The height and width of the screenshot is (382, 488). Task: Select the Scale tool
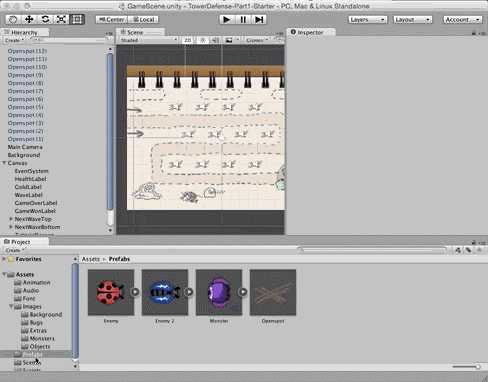[61, 19]
